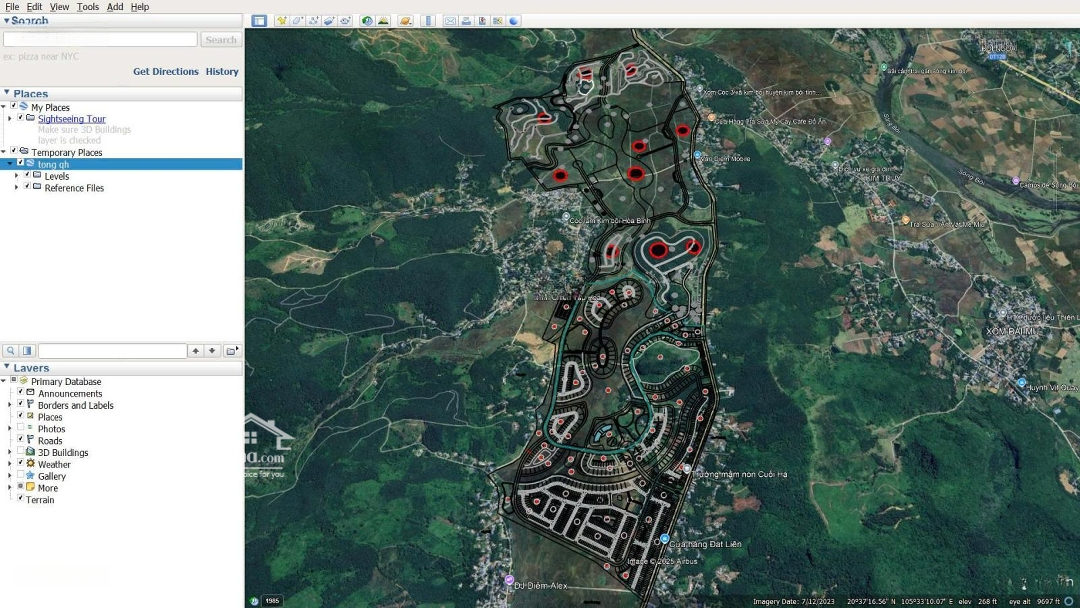Image resolution: width=1080 pixels, height=608 pixels.
Task: Open historical imagery with the clock icon
Action: tap(367, 21)
